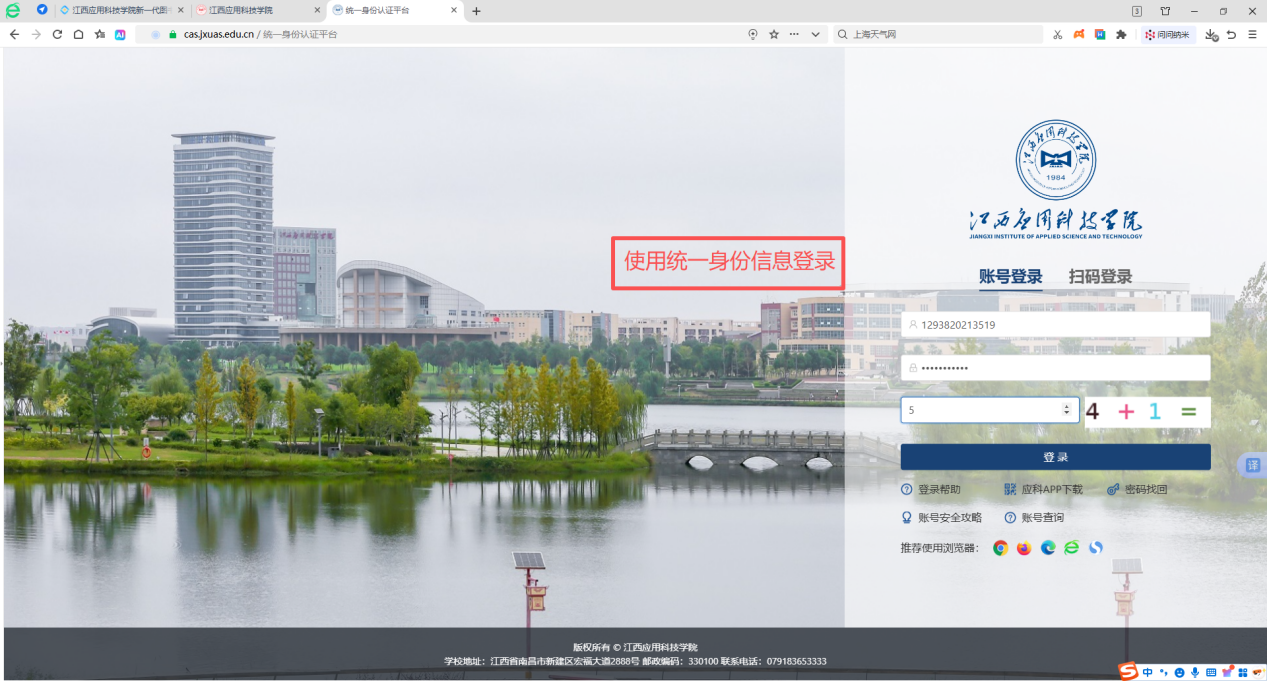Screen dimensions: 1267x681
Task: Increment the captcha answer spinner
Action: click(1066, 406)
